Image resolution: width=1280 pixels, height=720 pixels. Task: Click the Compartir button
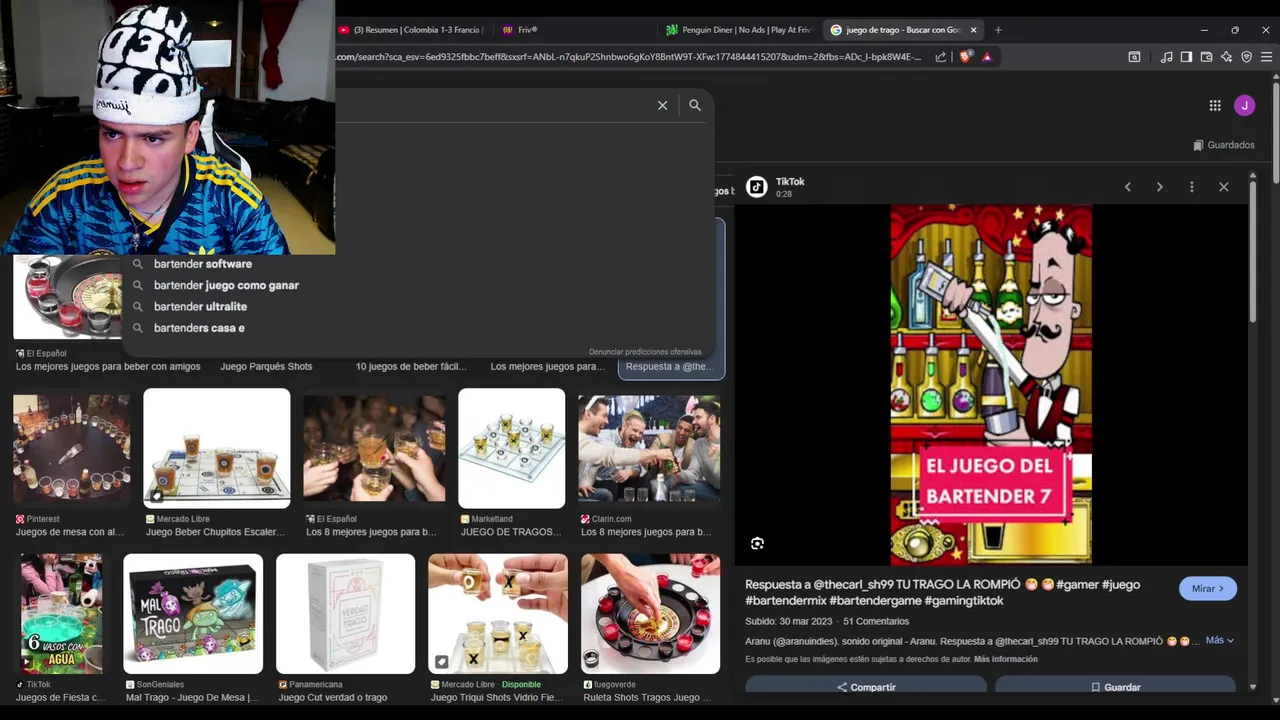(x=866, y=687)
